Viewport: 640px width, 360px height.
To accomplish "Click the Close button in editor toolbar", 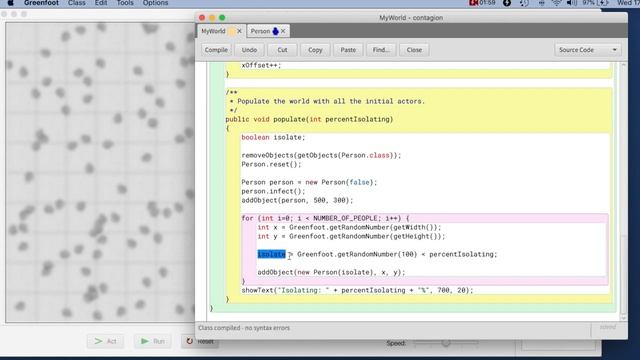I will click(414, 50).
